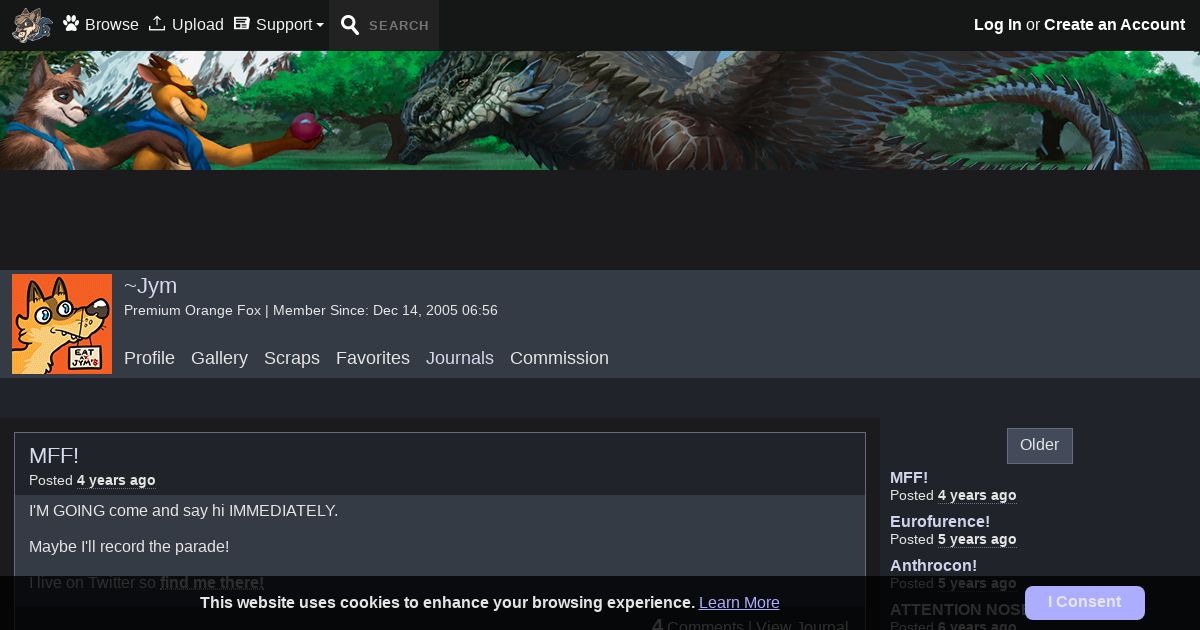Click the site logo in the top bar
The width and height of the screenshot is (1200, 630).
[x=32, y=25]
